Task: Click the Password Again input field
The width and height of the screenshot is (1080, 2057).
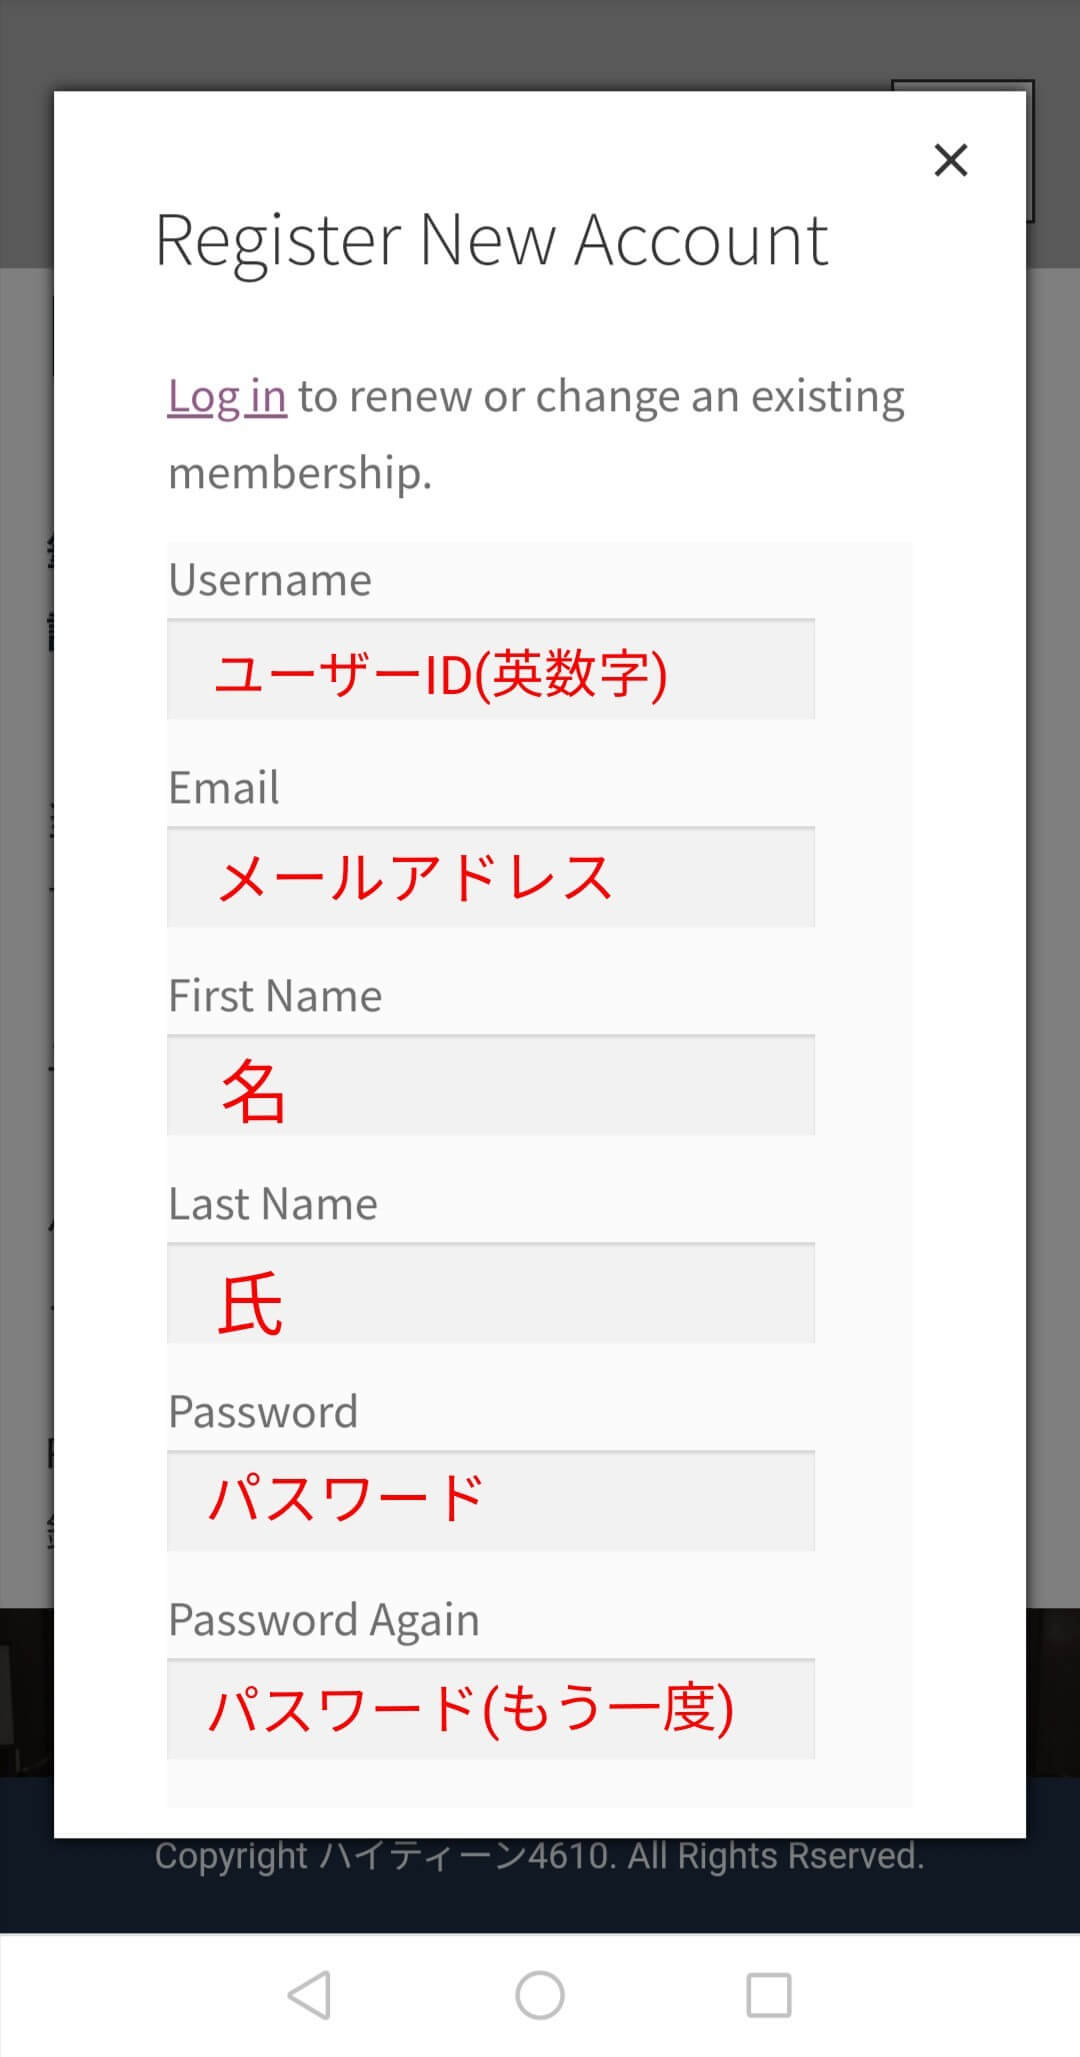Action: (x=490, y=1710)
